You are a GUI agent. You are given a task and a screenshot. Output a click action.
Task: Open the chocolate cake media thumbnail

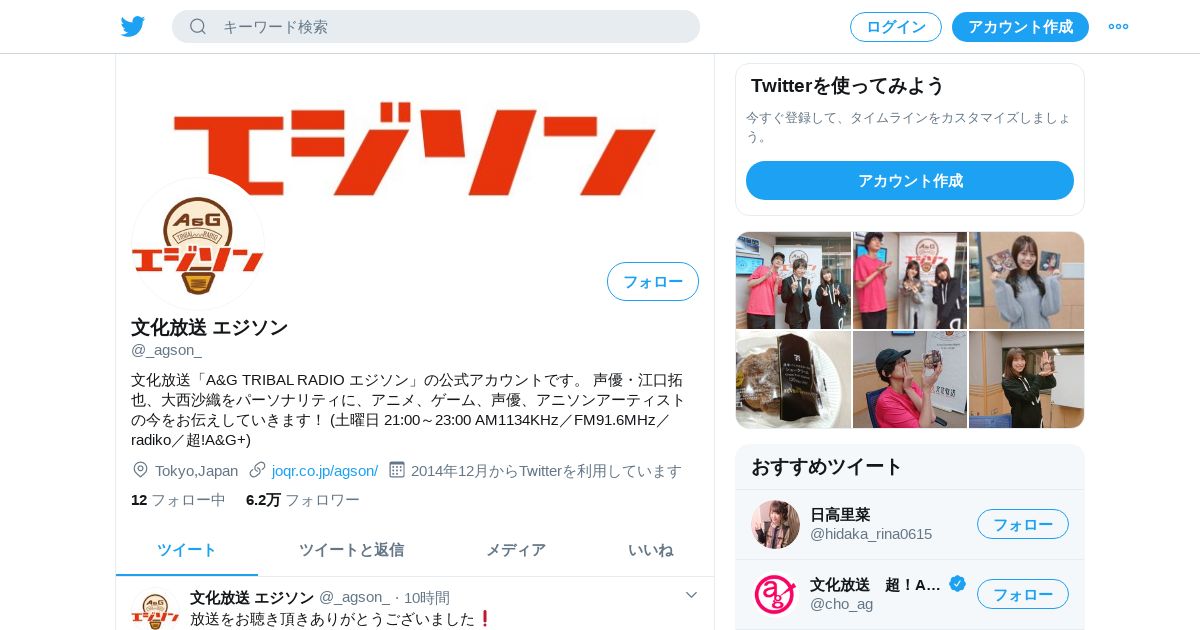point(793,380)
